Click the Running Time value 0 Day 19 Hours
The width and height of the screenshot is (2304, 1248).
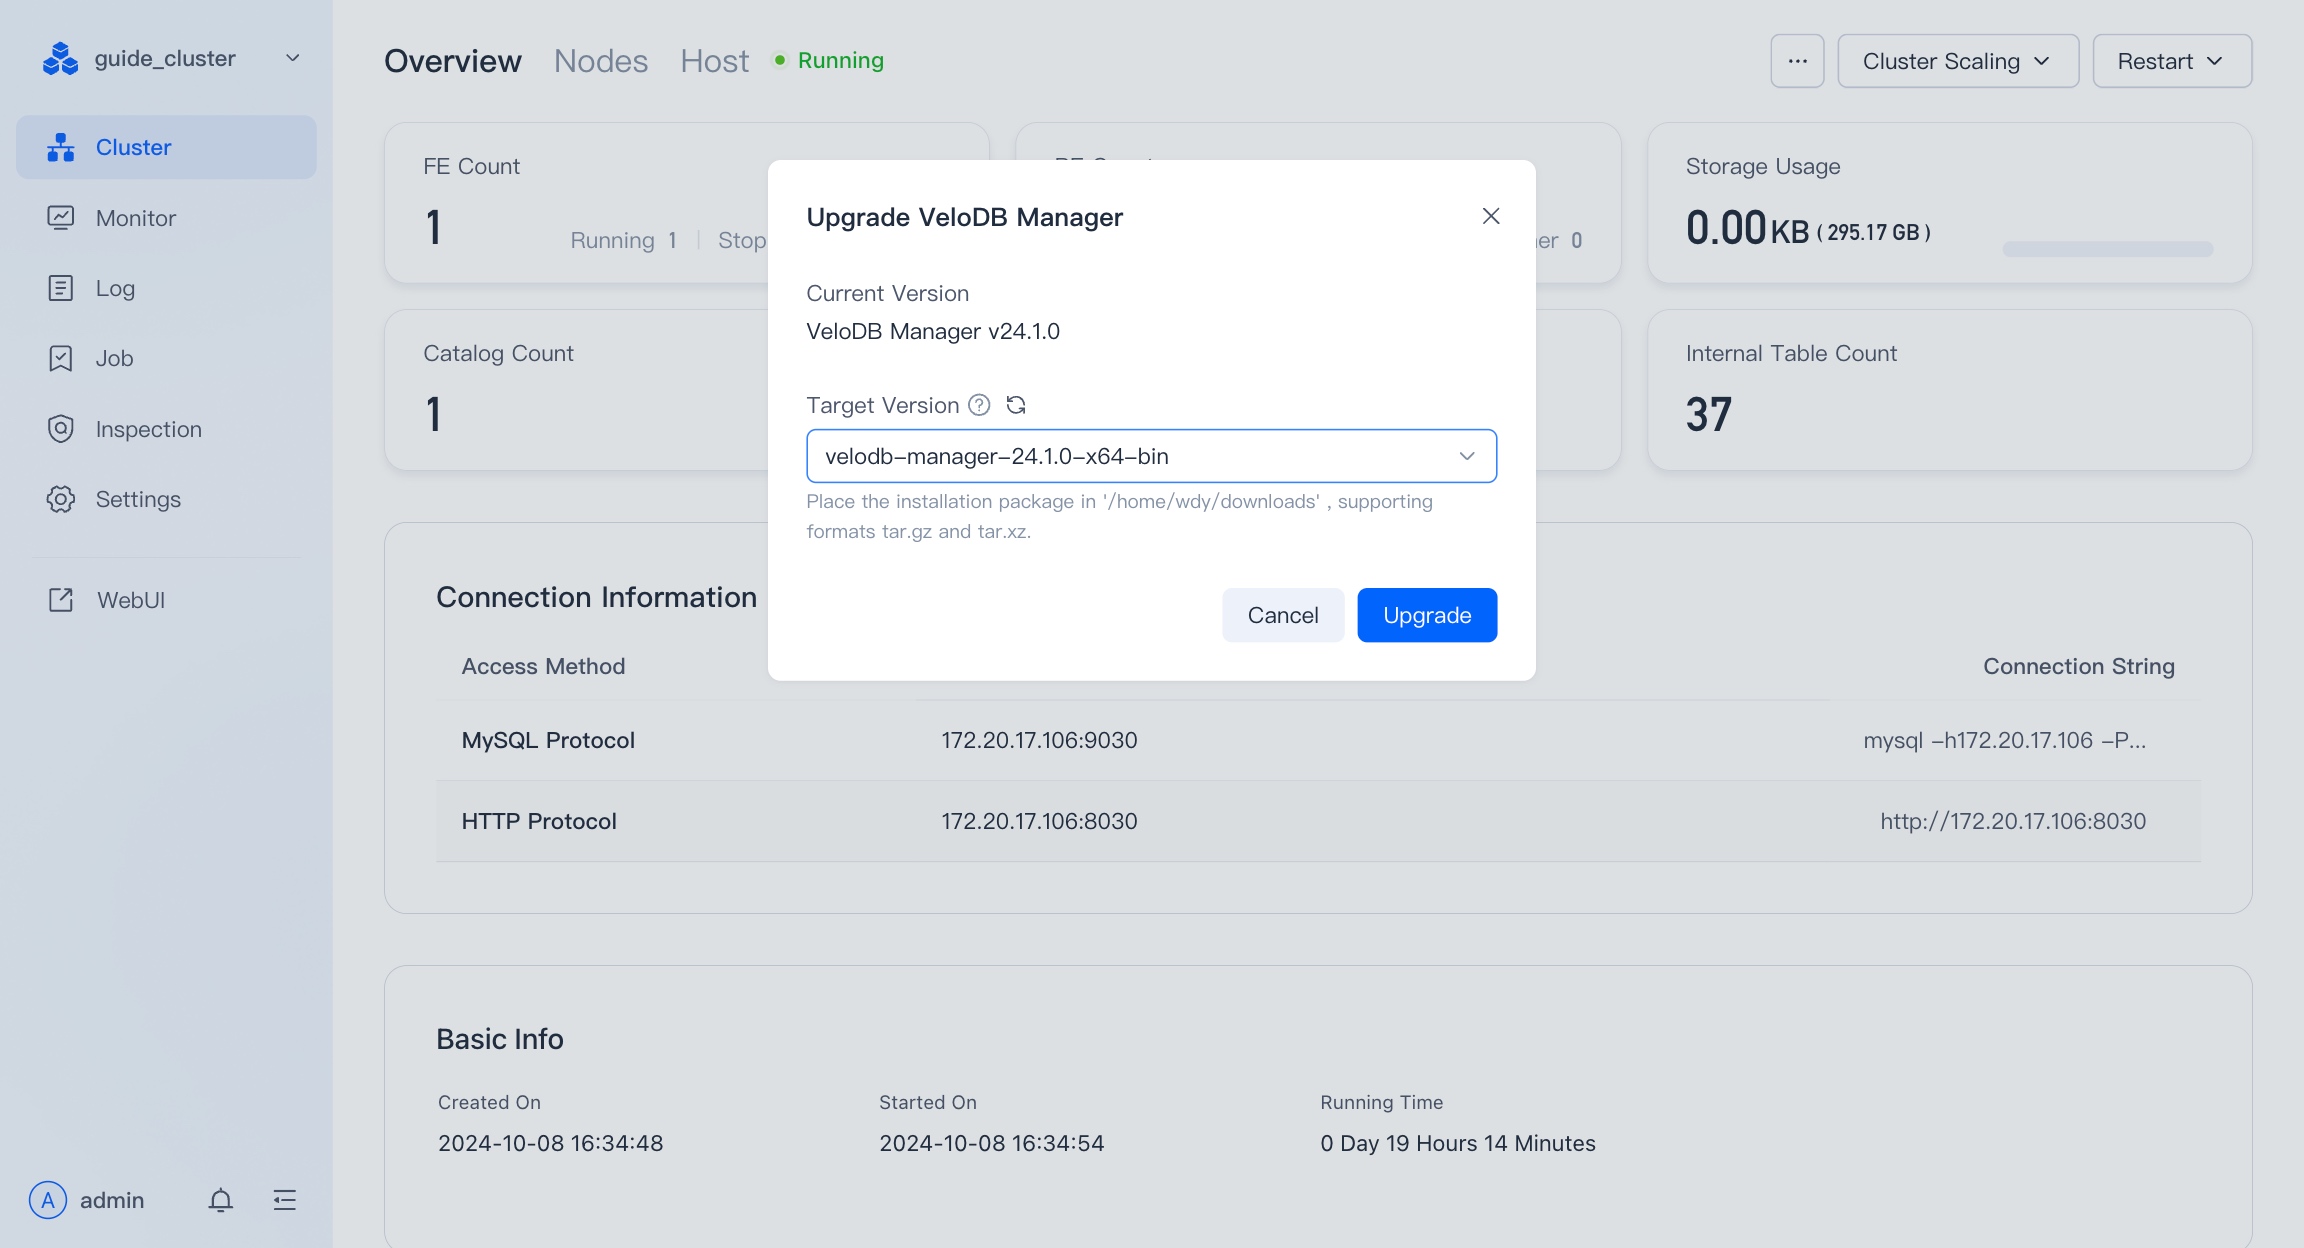[x=1458, y=1143]
